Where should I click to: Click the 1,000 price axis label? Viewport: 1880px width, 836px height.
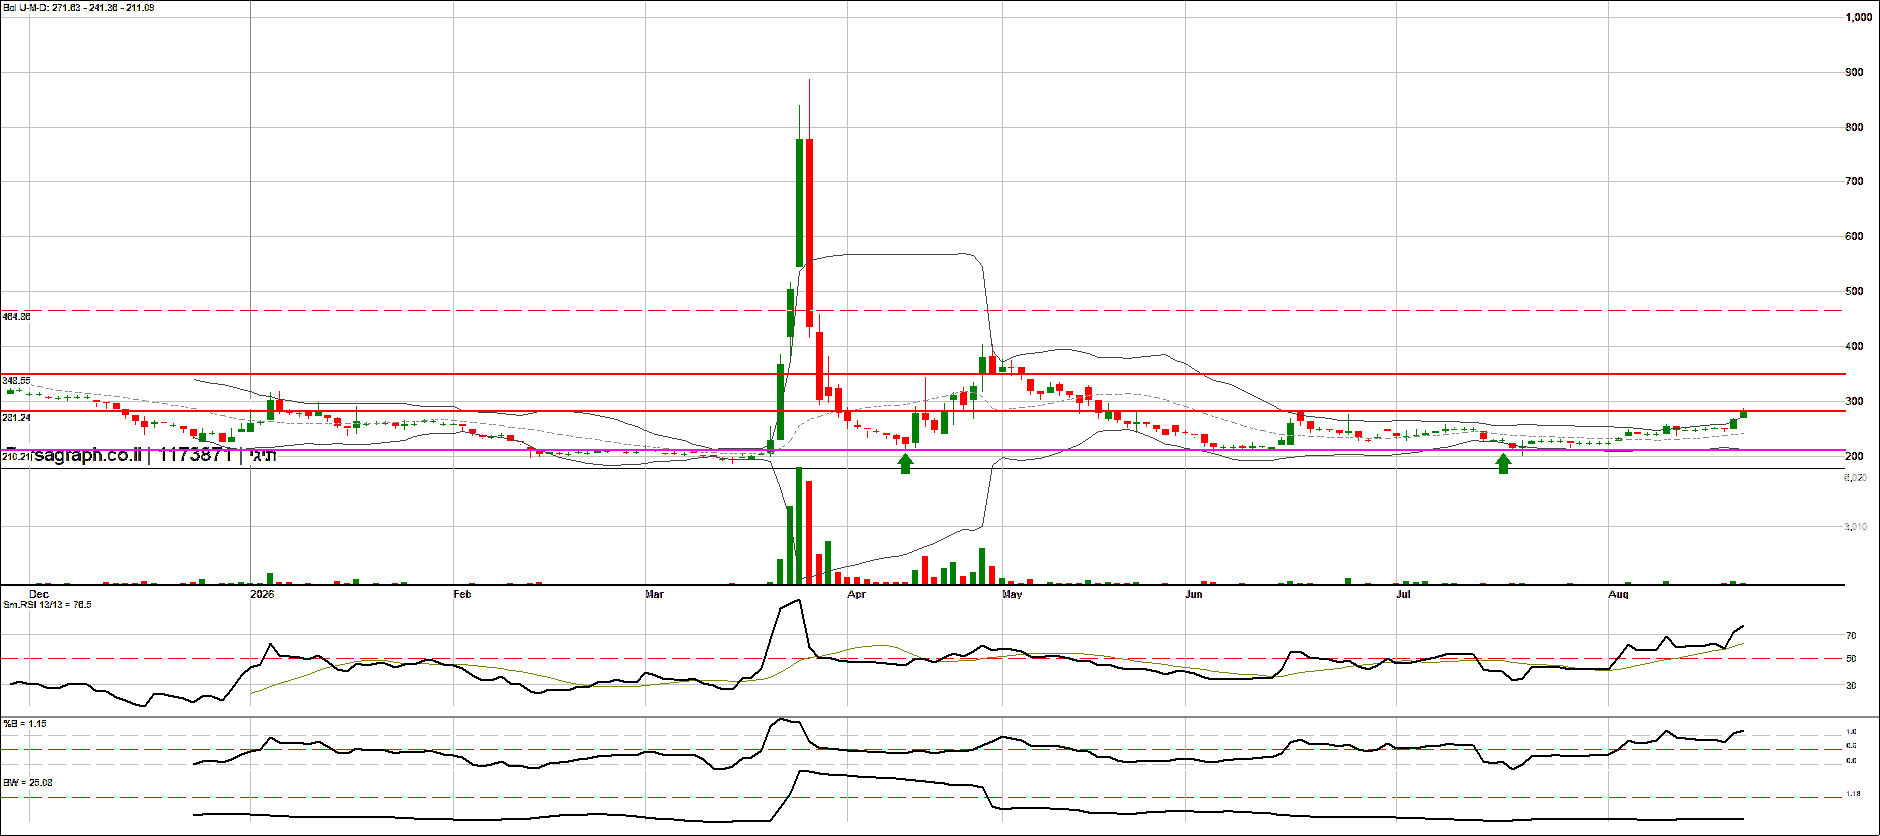coord(1859,17)
